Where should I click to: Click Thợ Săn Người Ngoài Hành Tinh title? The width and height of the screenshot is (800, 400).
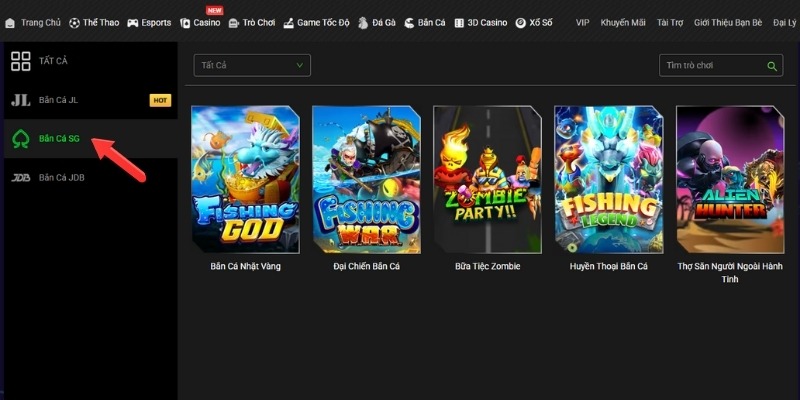pos(730,273)
